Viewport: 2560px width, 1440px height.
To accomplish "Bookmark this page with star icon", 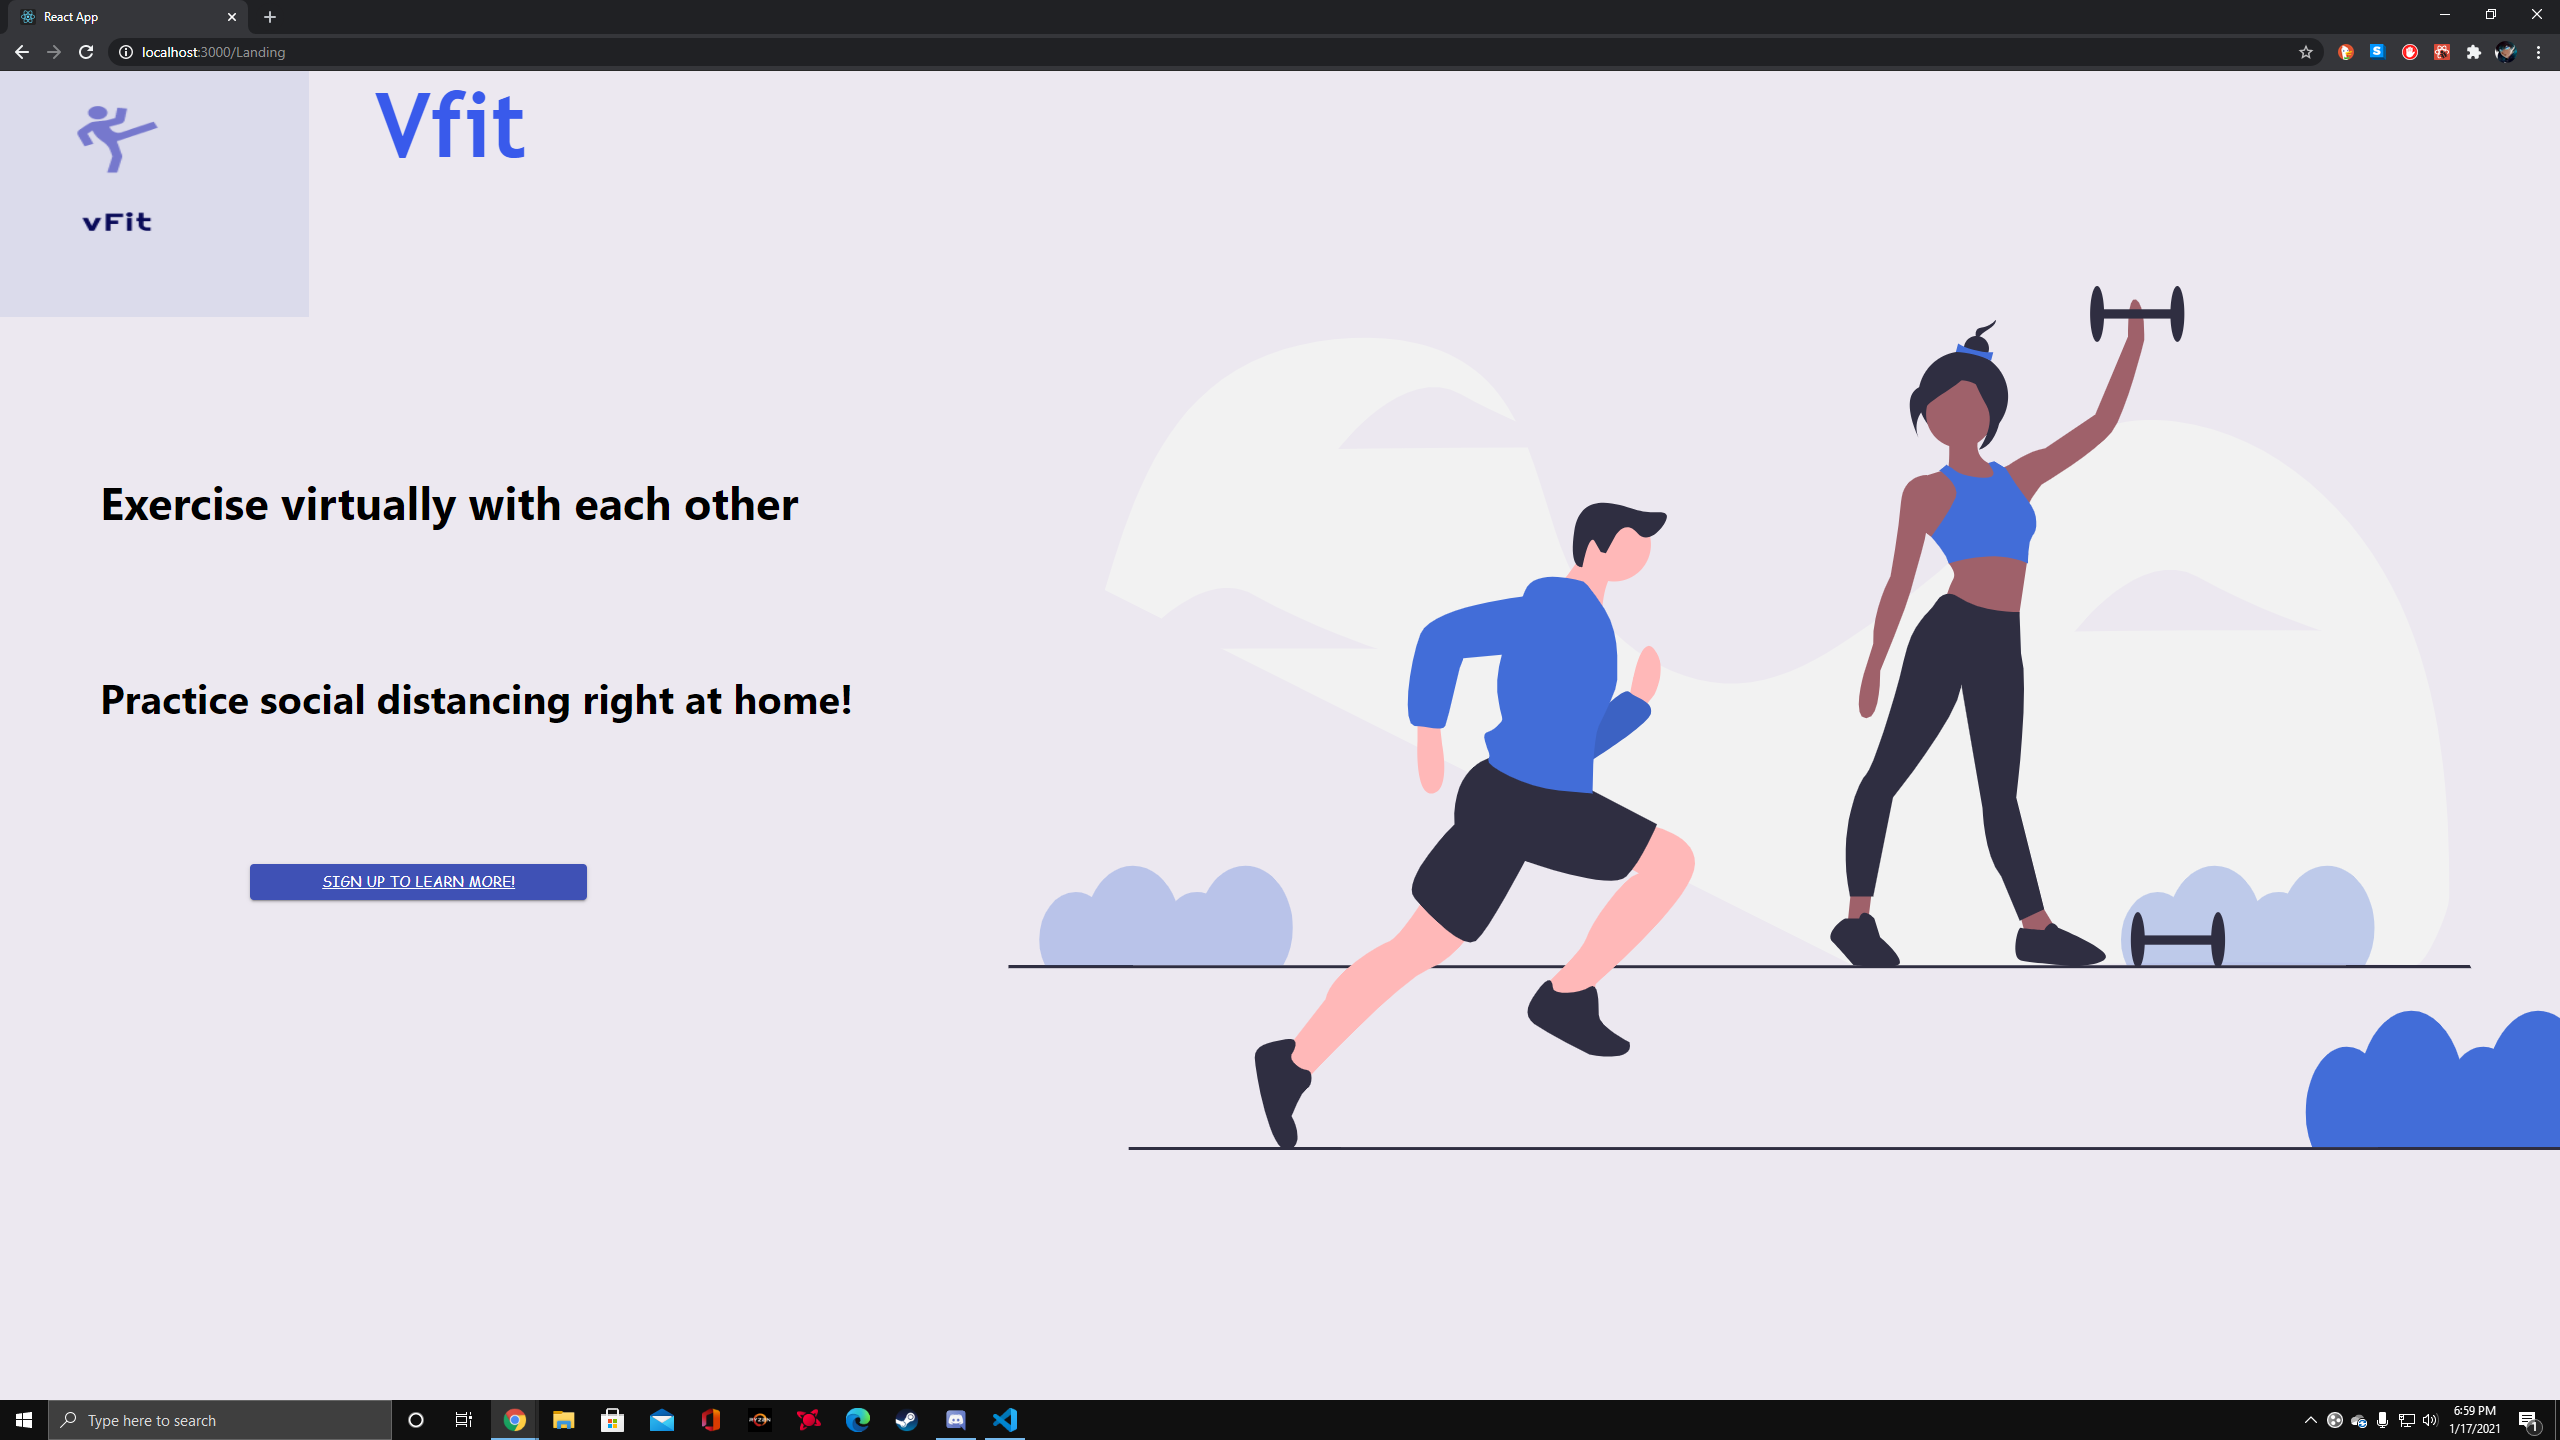I will coord(2306,52).
